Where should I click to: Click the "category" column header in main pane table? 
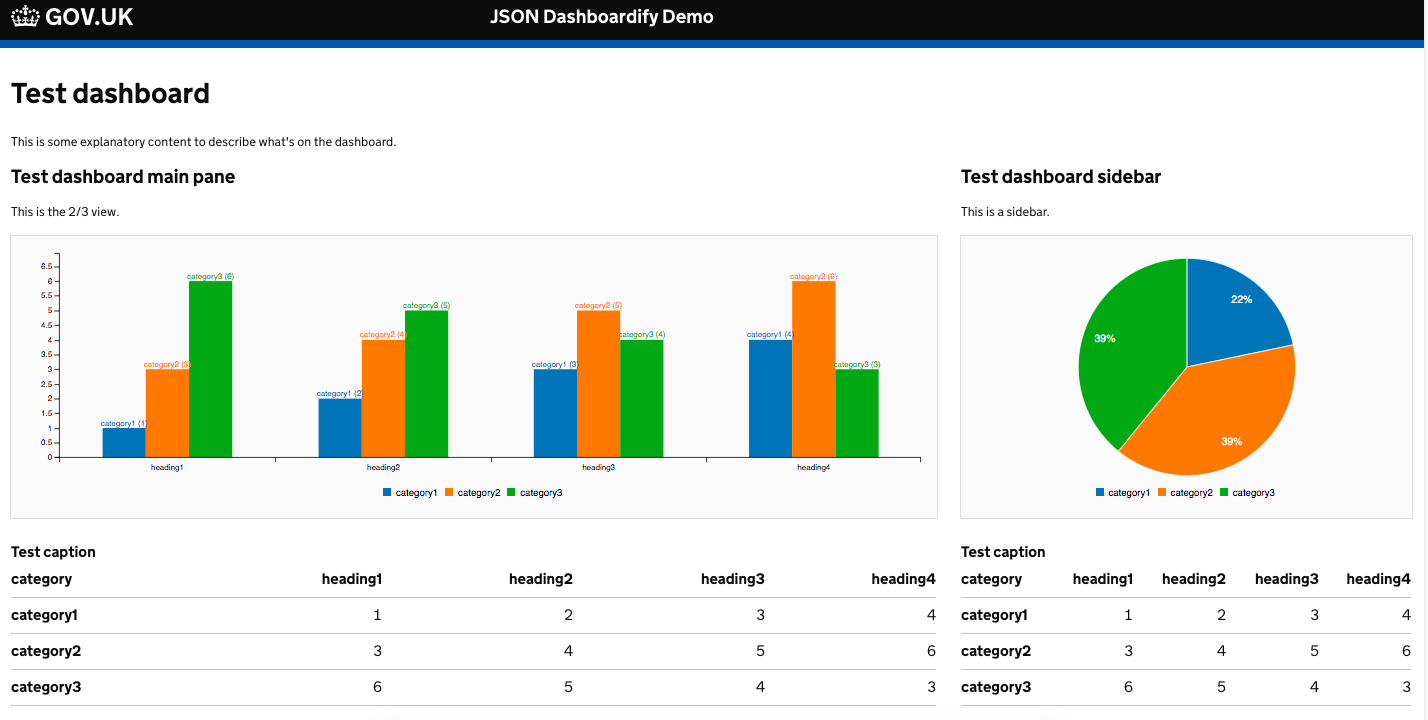click(41, 579)
